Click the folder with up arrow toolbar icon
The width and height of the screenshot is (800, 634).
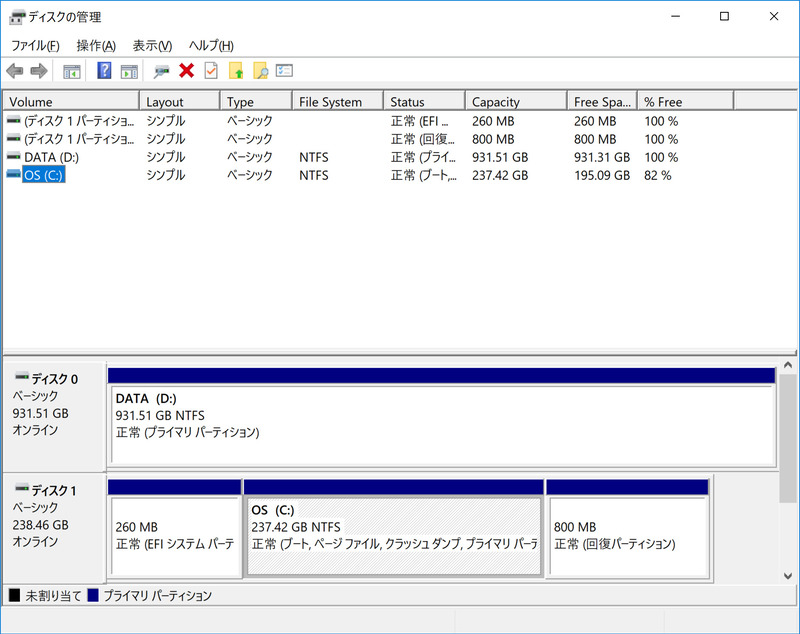(237, 70)
